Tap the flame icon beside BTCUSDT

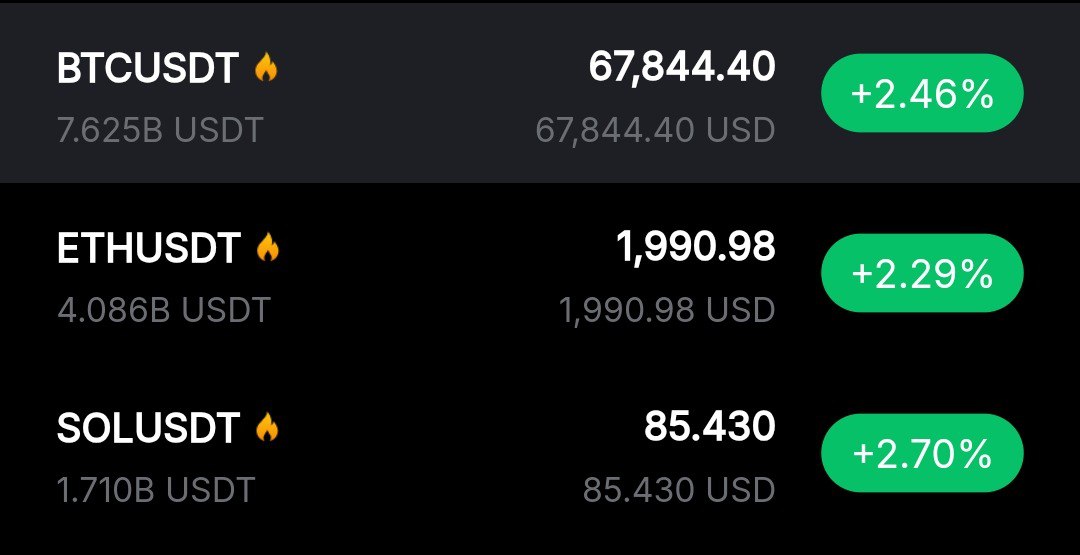point(265,68)
